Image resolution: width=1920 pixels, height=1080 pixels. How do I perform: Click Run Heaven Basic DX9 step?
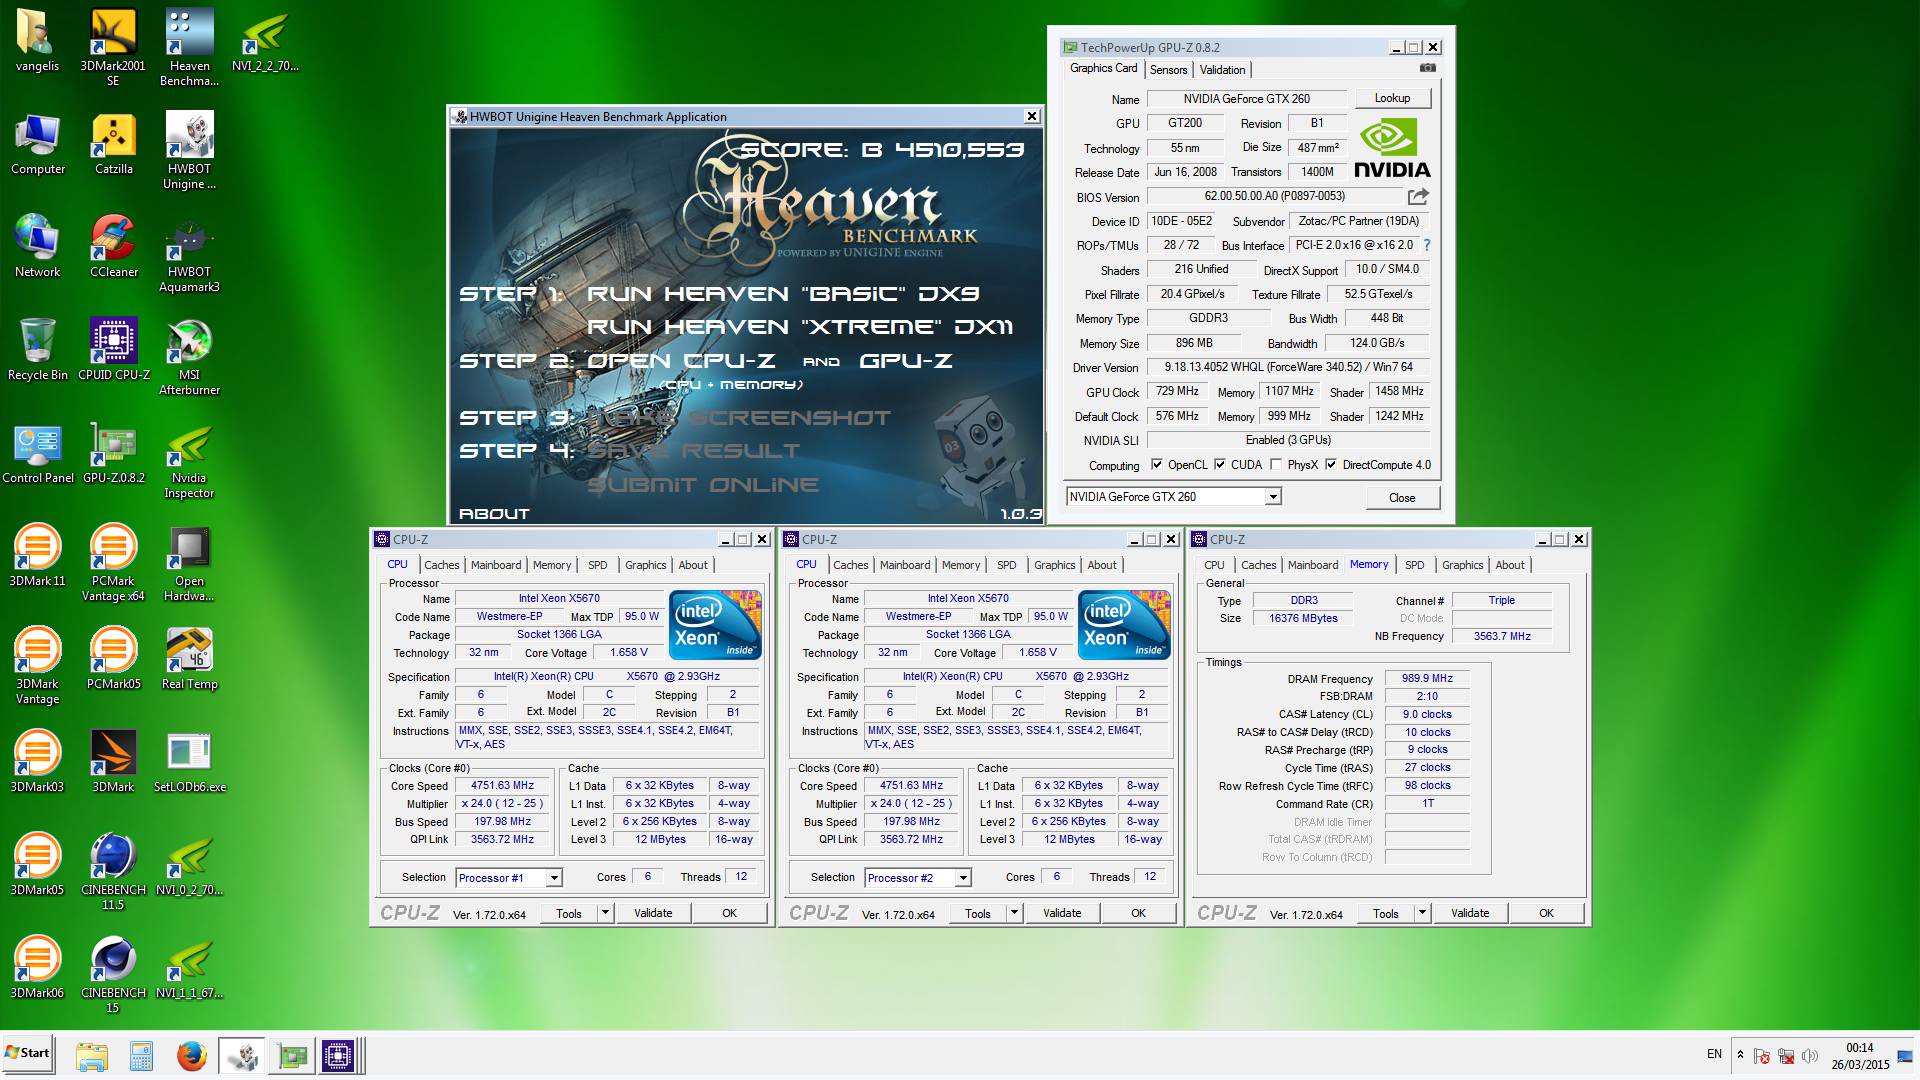pyautogui.click(x=782, y=294)
